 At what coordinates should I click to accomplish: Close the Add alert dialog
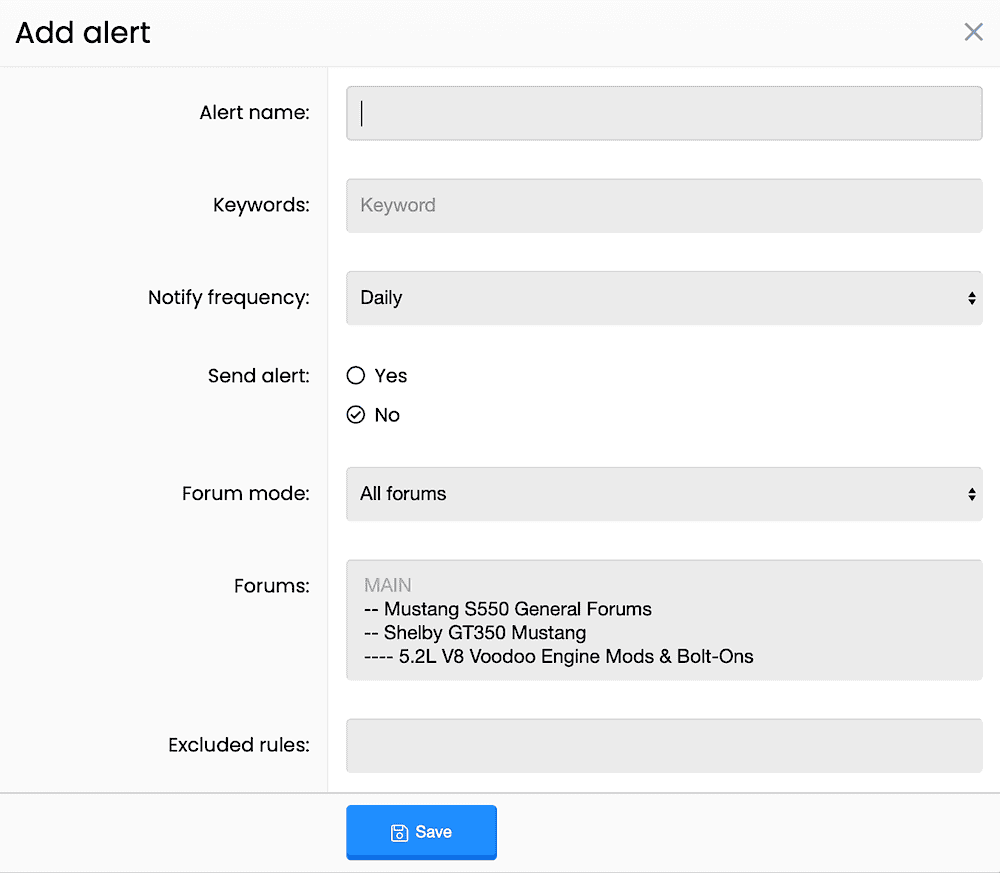point(973,32)
